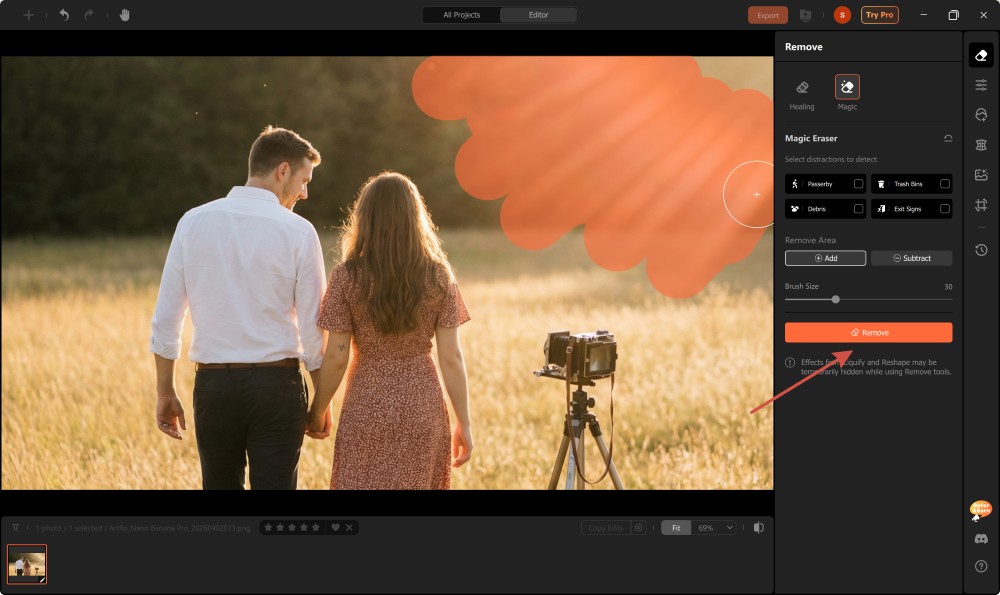The height and width of the screenshot is (595, 1000).
Task: Open the 69% zoom level dropdown
Action: coord(714,527)
